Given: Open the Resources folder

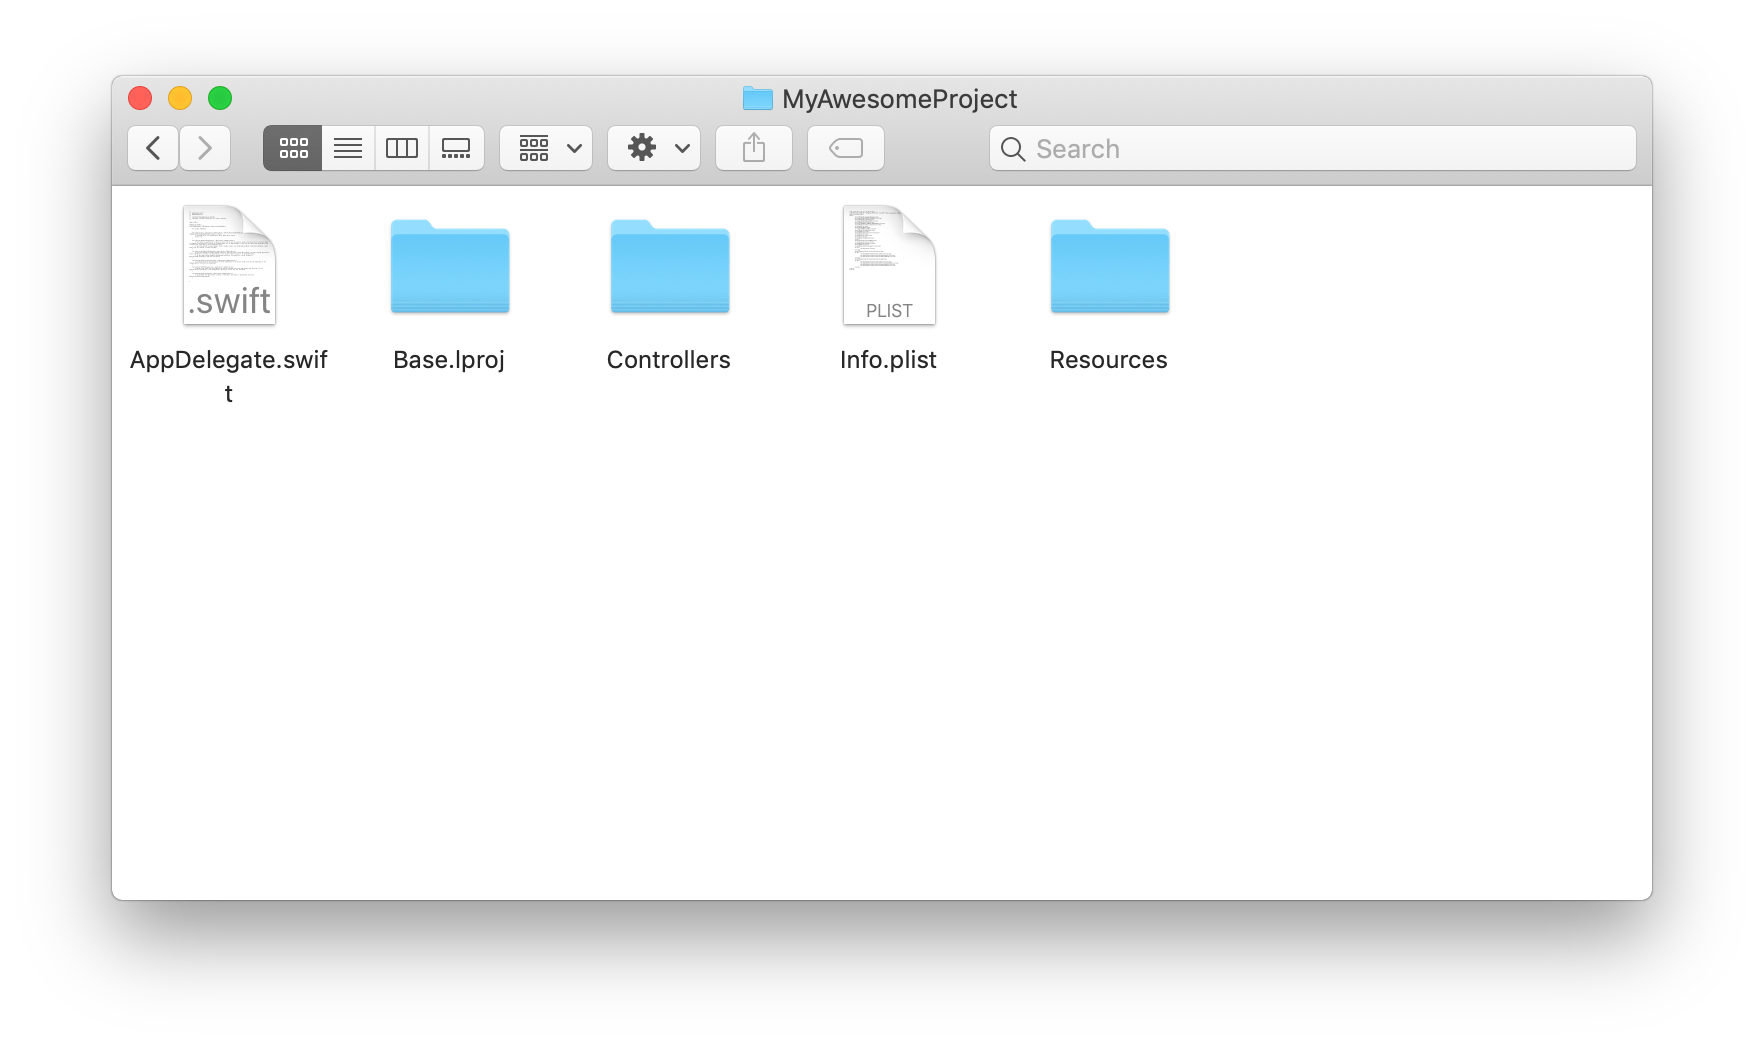Looking at the screenshot, I should (x=1109, y=267).
